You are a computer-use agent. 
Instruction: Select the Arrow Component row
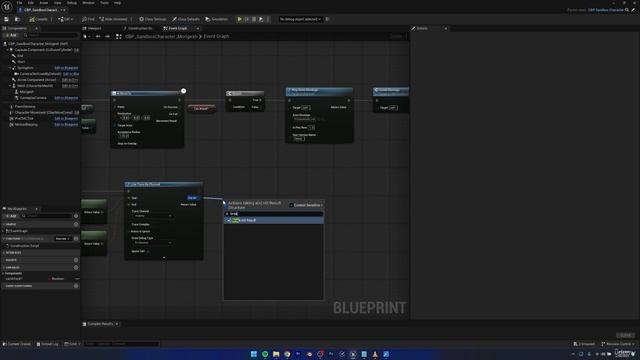point(37,80)
